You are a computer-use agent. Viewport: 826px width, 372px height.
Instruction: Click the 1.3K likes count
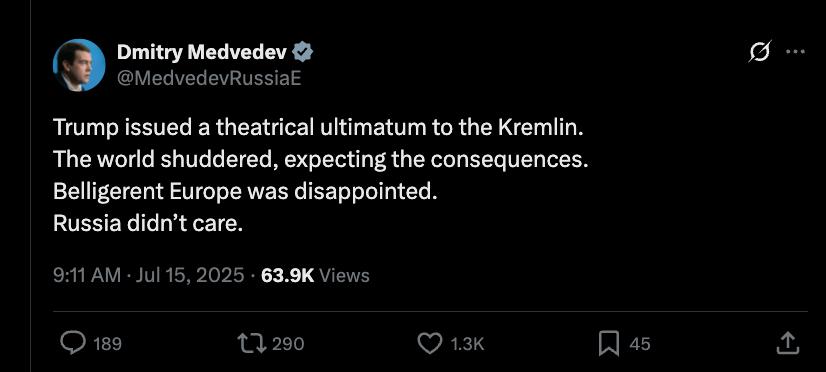coord(467,344)
